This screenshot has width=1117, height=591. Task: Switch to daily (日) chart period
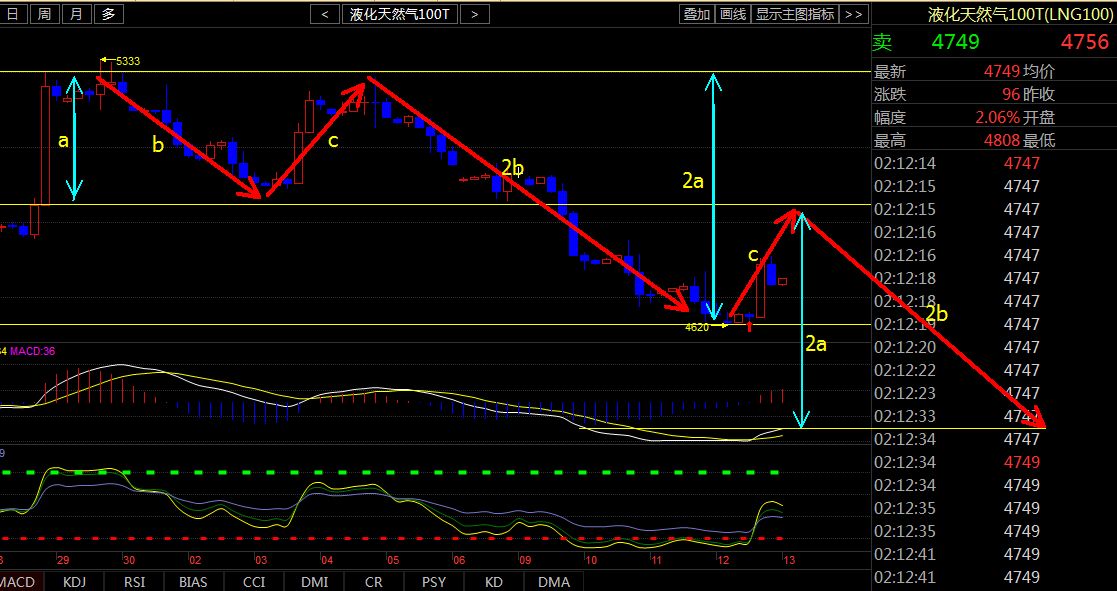(11, 14)
